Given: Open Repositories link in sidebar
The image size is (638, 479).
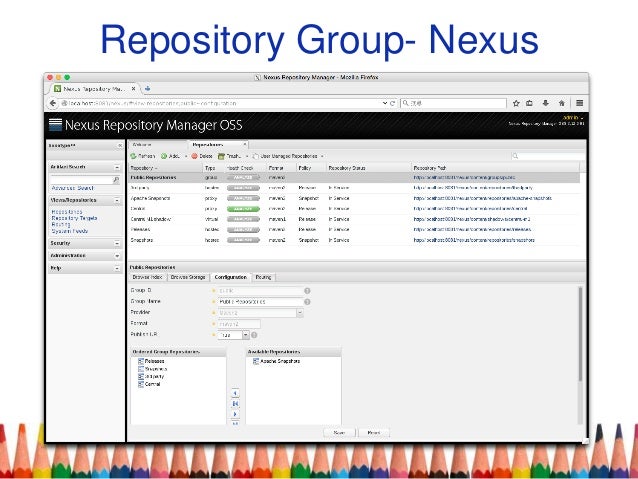Looking at the screenshot, I should click(67, 212).
